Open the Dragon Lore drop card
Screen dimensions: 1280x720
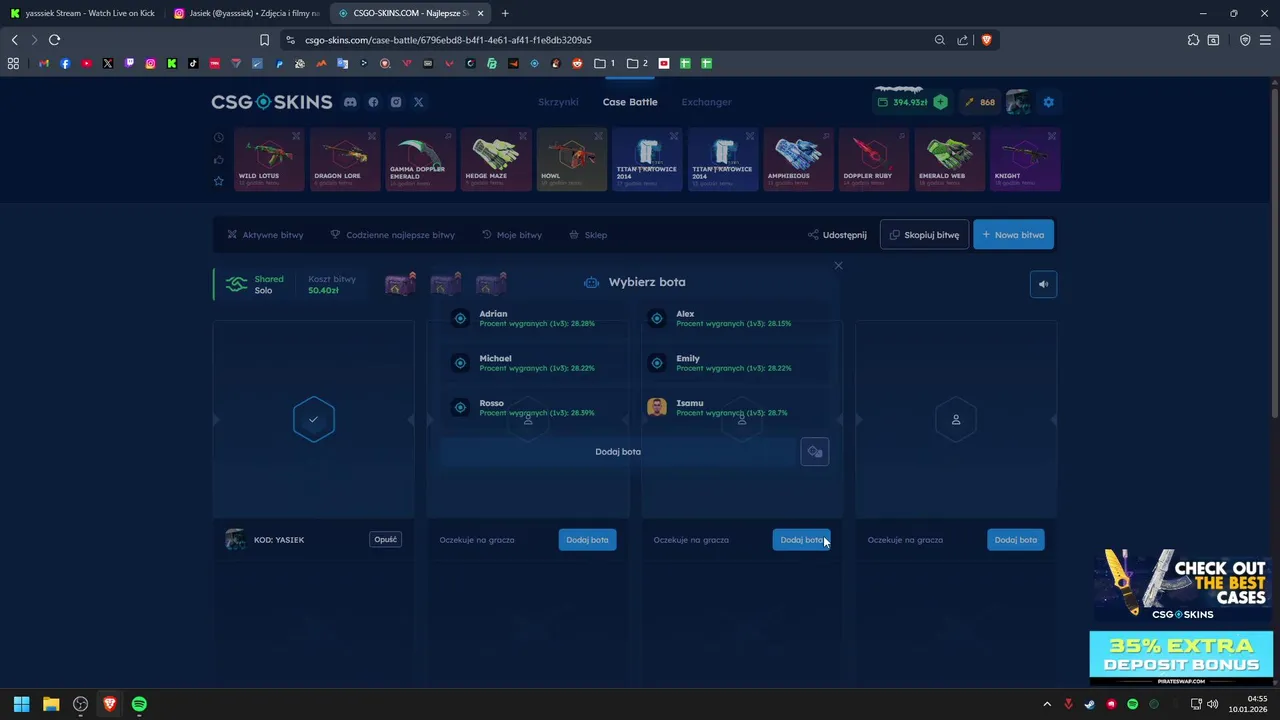tap(345, 159)
